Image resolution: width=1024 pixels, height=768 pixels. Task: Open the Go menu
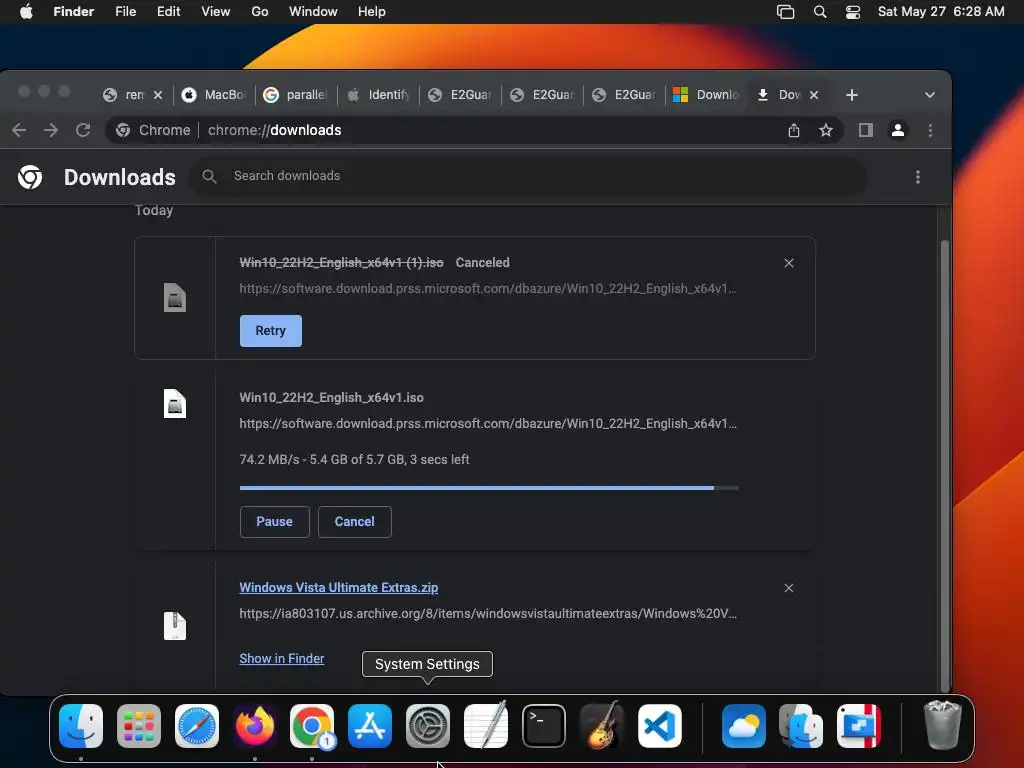[x=260, y=12]
